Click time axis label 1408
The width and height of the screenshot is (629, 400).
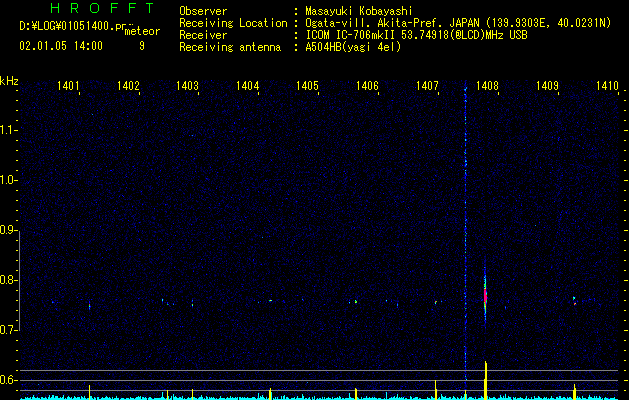487,85
